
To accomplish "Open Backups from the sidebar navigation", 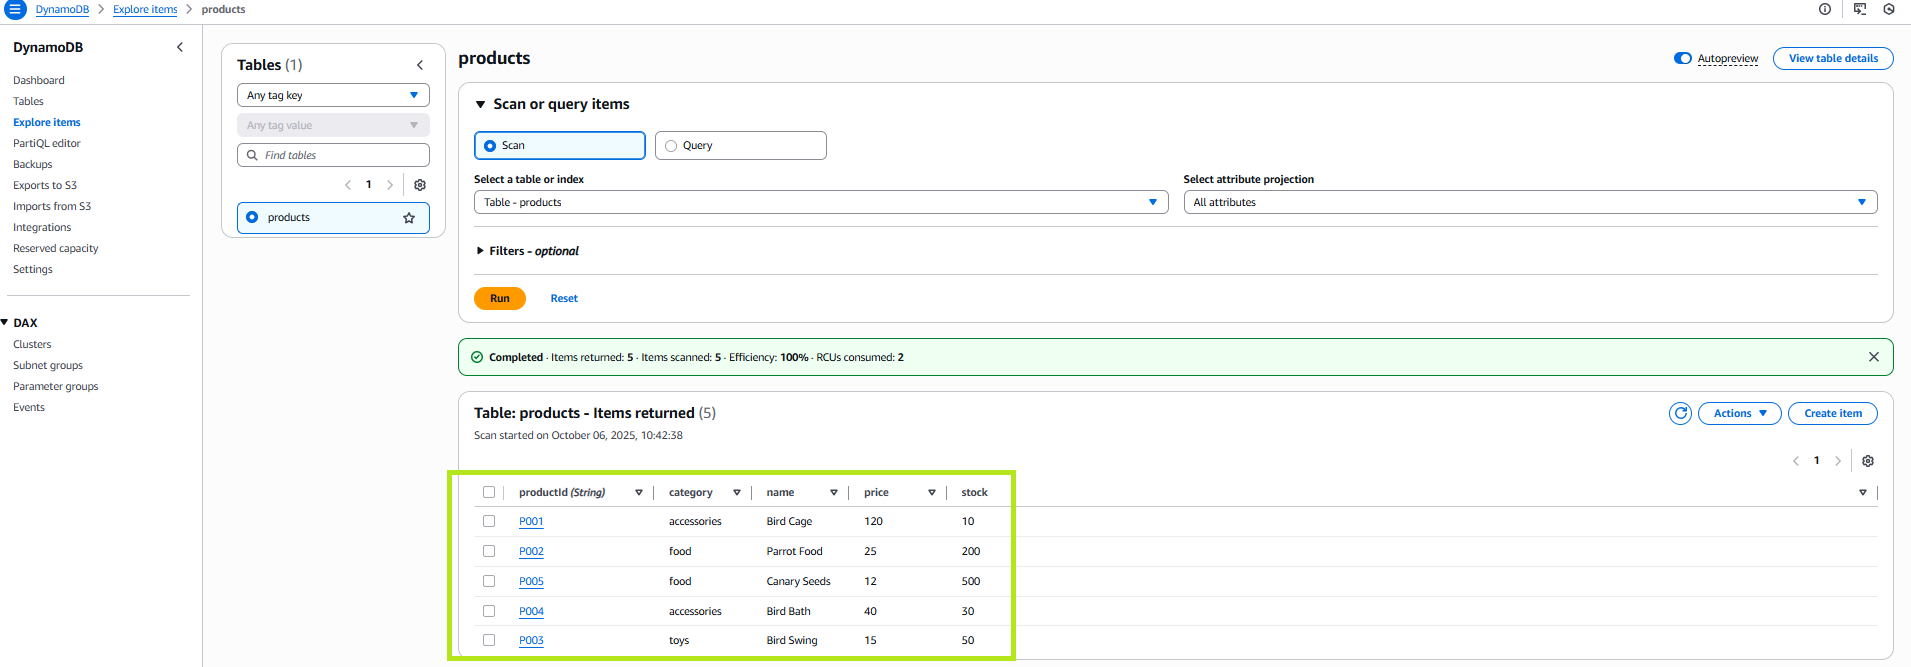I will coord(33,164).
